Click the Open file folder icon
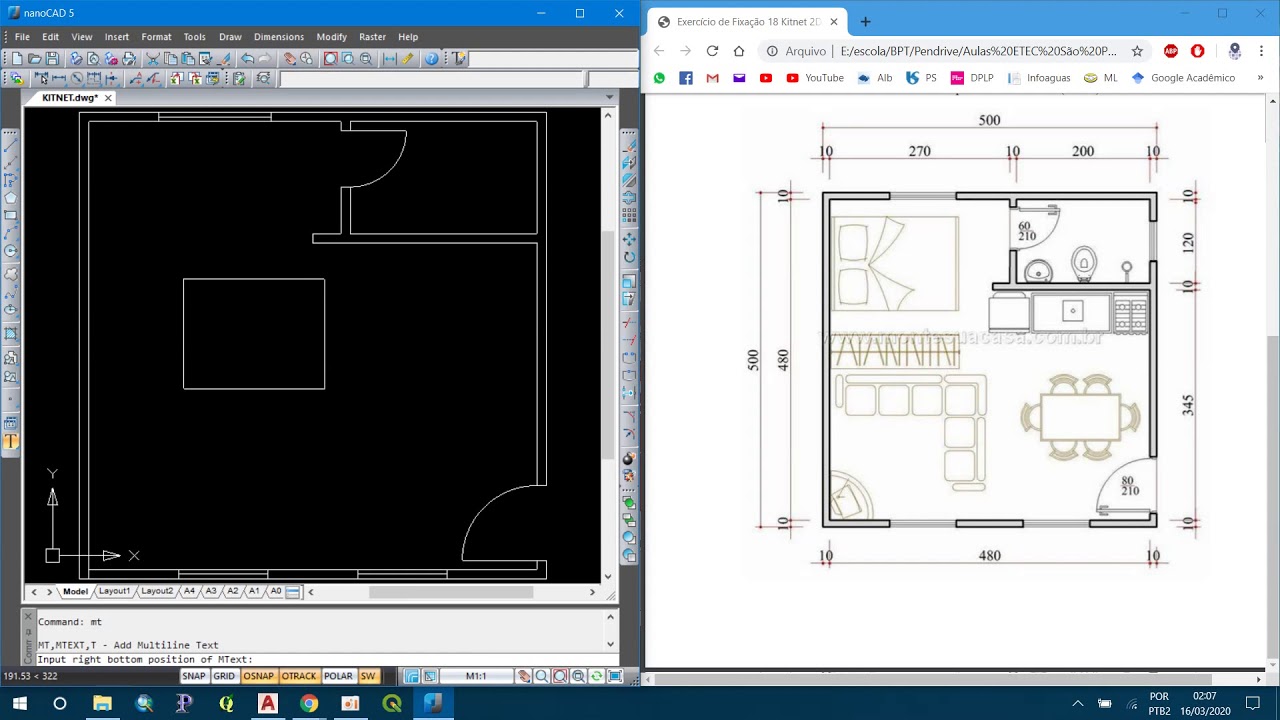This screenshot has width=1280, height=720. [x=34, y=59]
